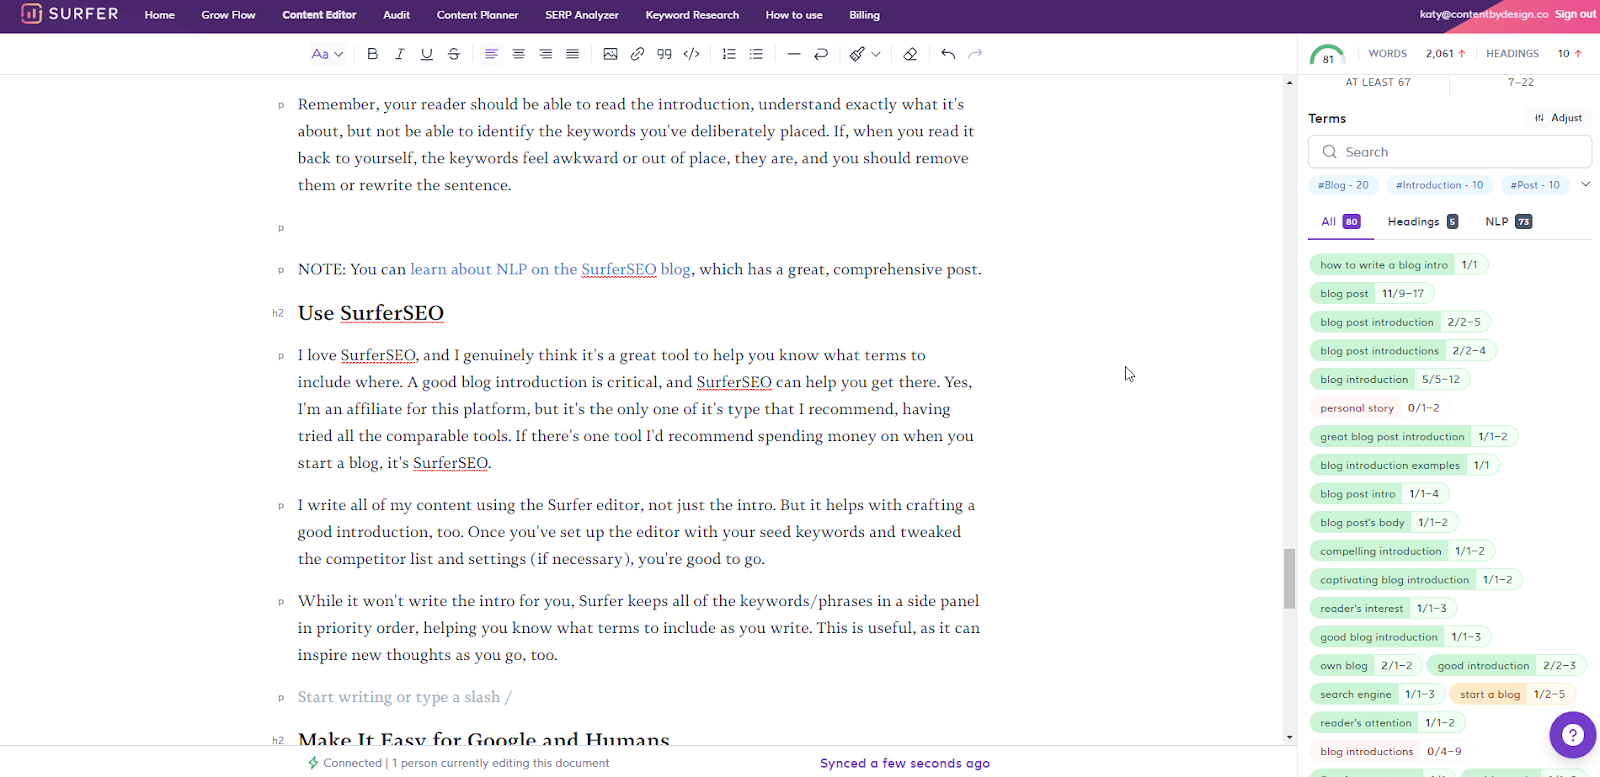Image resolution: width=1600 pixels, height=777 pixels.
Task: Open the Audit page
Action: point(396,15)
